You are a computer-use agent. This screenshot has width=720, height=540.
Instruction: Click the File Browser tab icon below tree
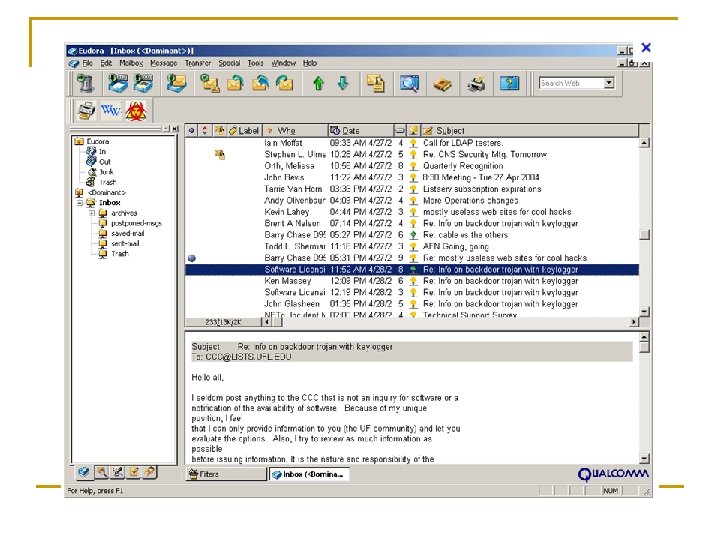[101, 472]
